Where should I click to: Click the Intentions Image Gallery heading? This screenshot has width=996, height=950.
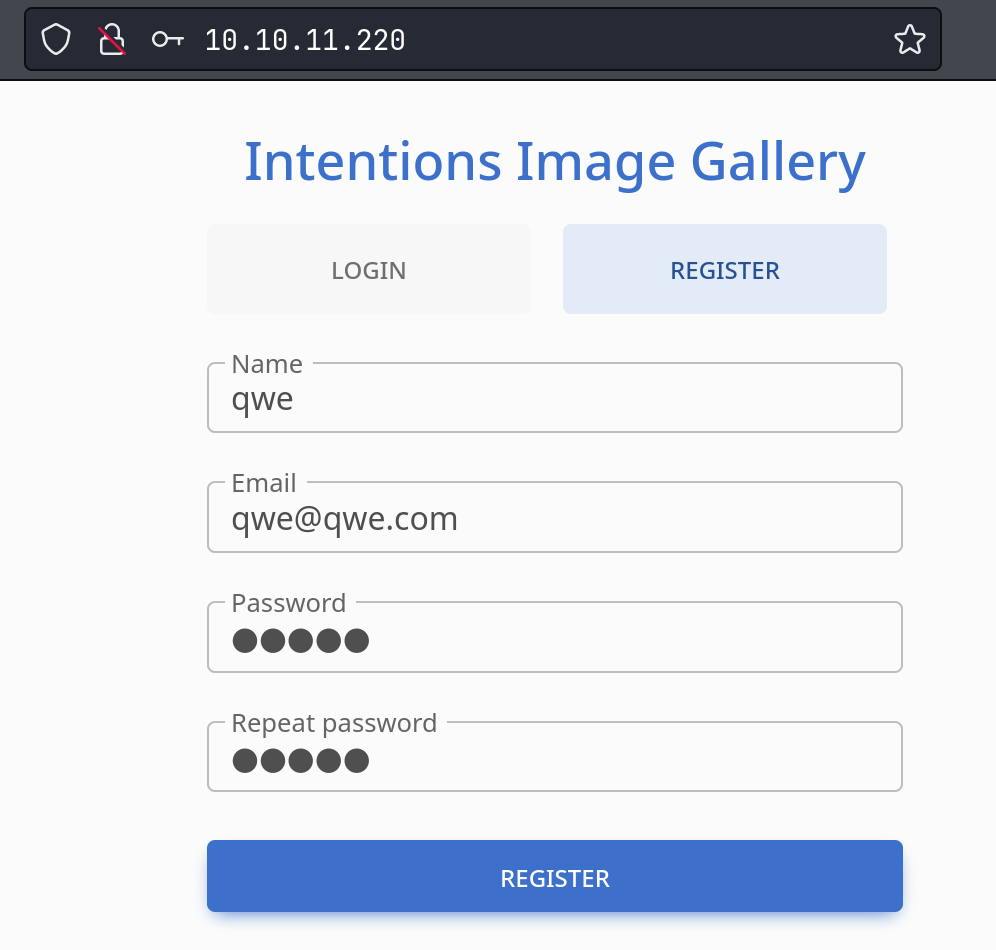pos(555,163)
